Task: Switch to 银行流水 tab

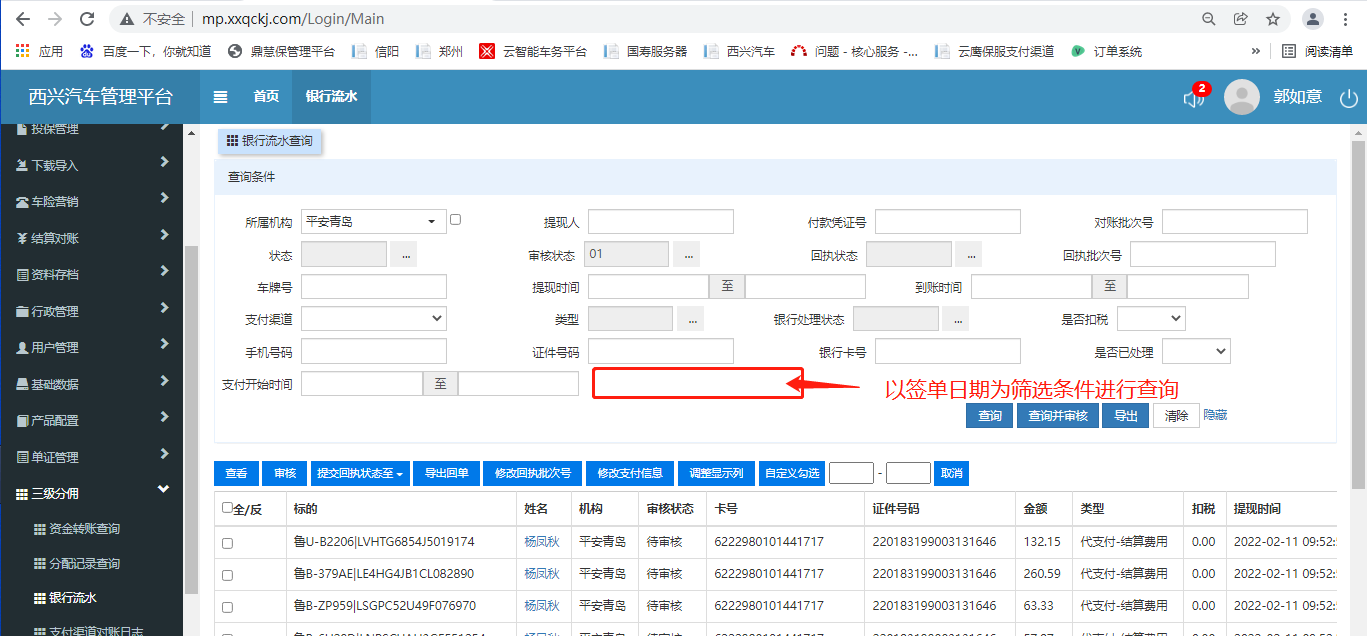Action: coord(331,97)
